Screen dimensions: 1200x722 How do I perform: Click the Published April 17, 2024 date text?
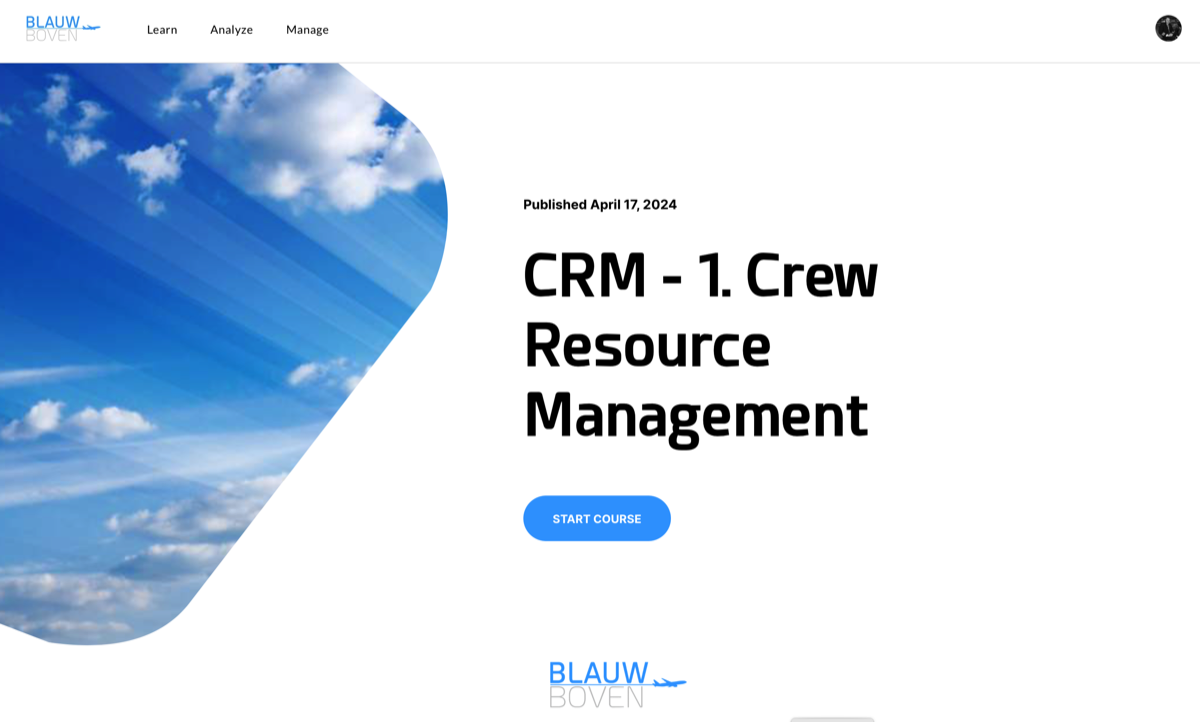600,205
